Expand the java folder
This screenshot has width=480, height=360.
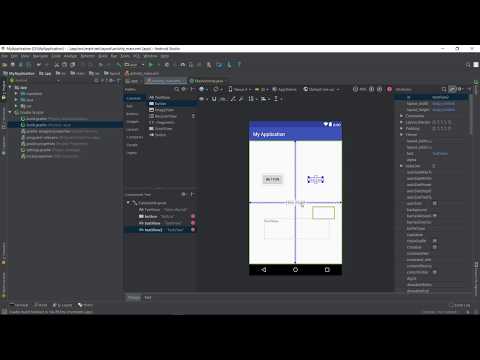(16, 100)
